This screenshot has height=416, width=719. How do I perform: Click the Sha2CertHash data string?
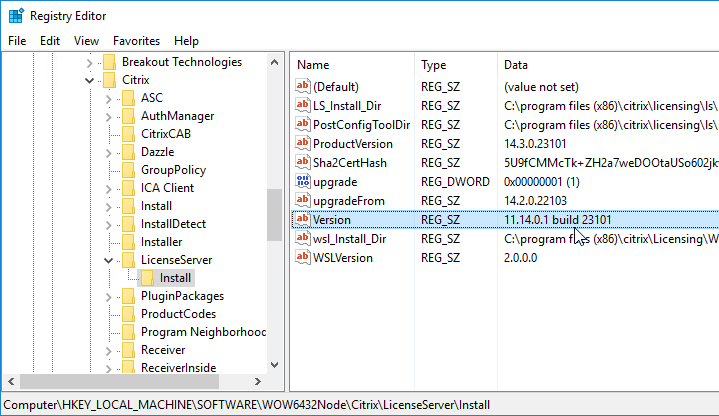611,163
